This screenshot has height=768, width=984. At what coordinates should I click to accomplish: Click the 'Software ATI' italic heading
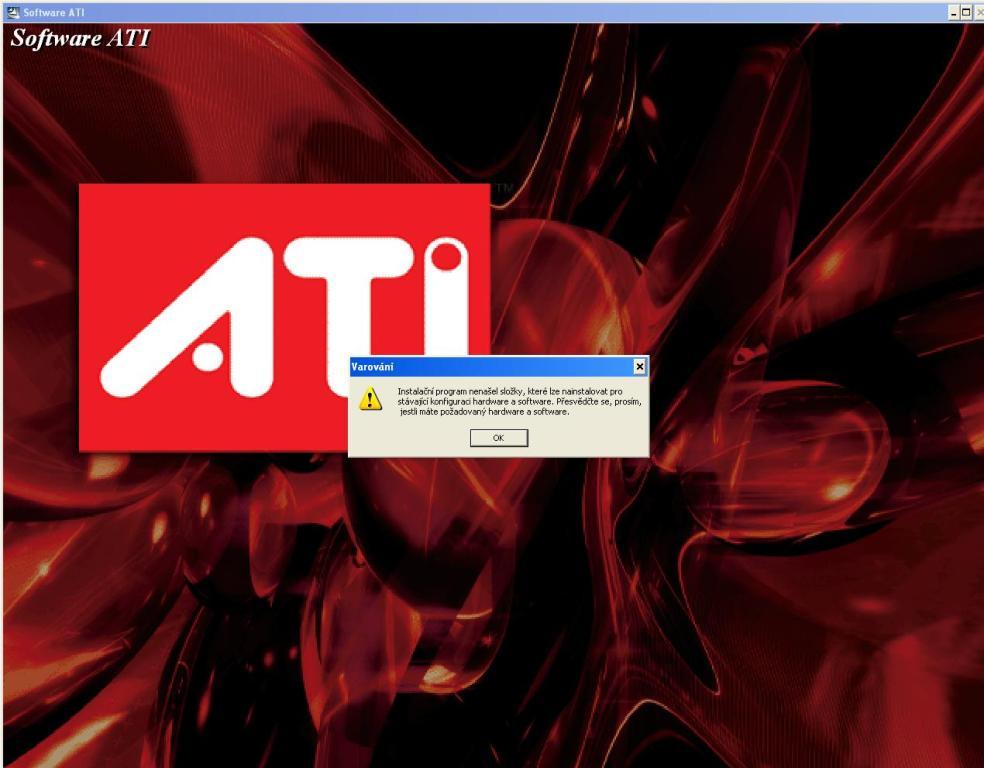(x=80, y=38)
